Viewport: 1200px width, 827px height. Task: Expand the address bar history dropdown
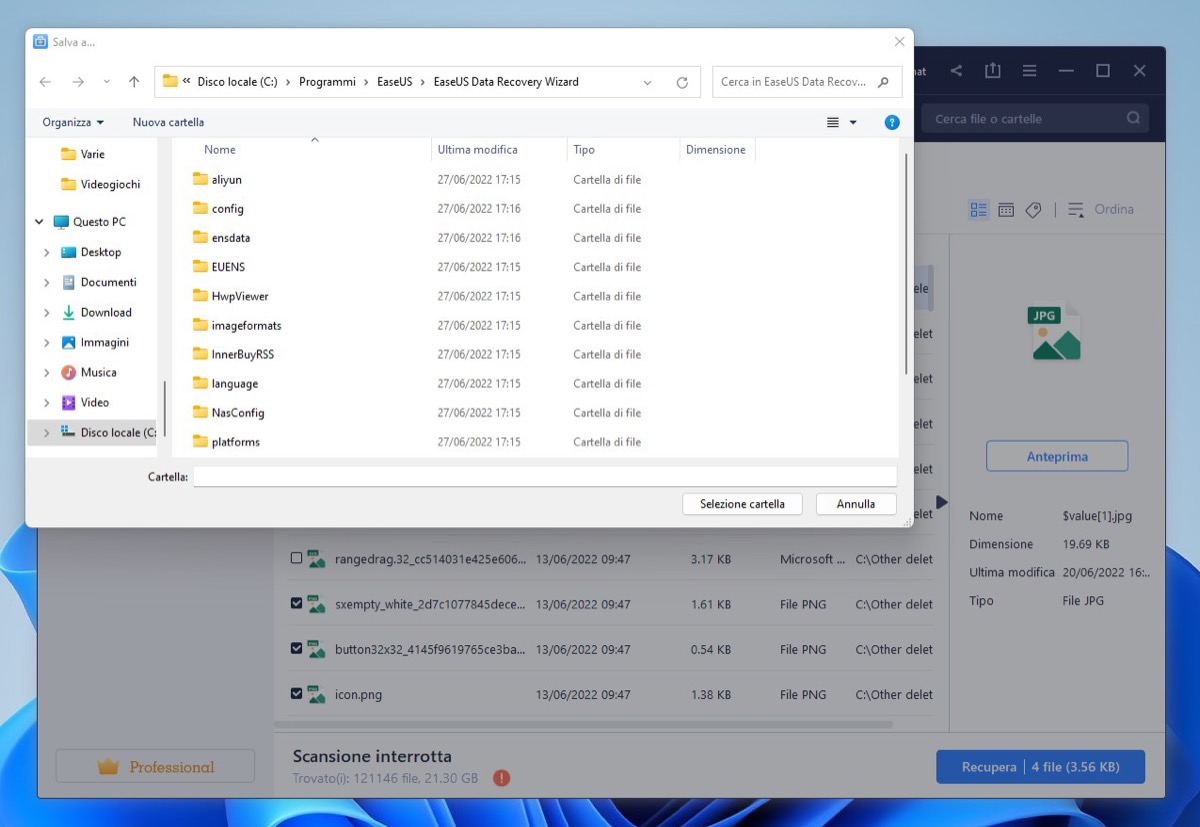point(648,82)
